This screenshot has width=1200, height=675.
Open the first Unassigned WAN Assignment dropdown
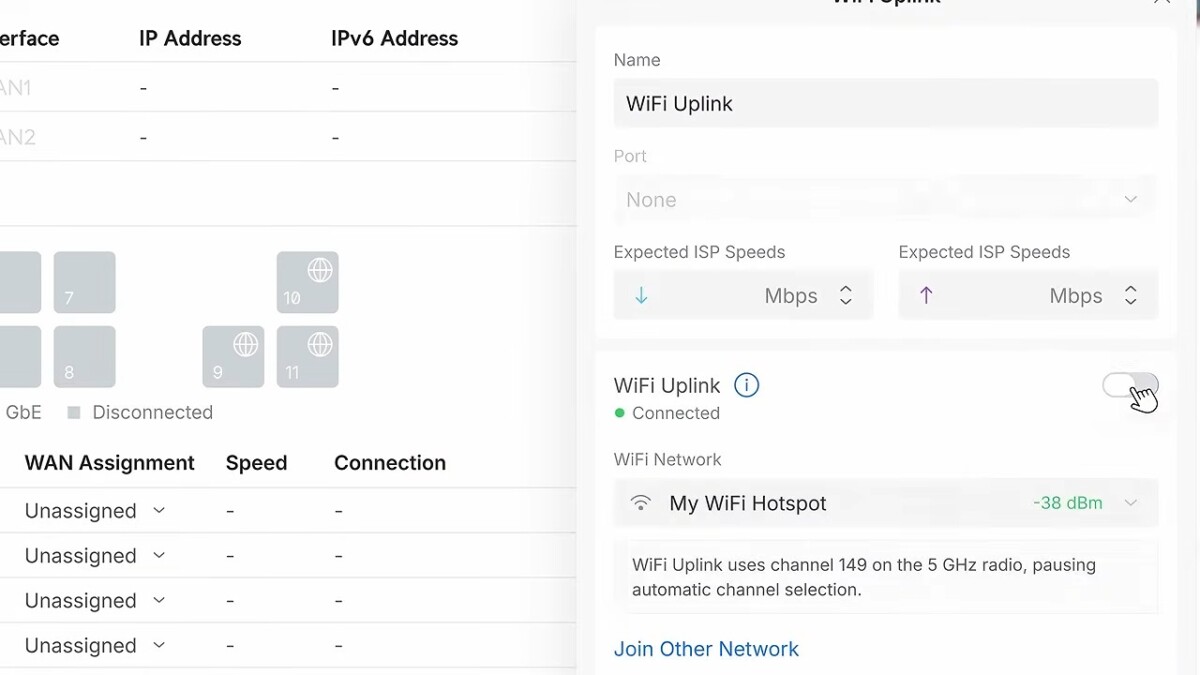[95, 511]
